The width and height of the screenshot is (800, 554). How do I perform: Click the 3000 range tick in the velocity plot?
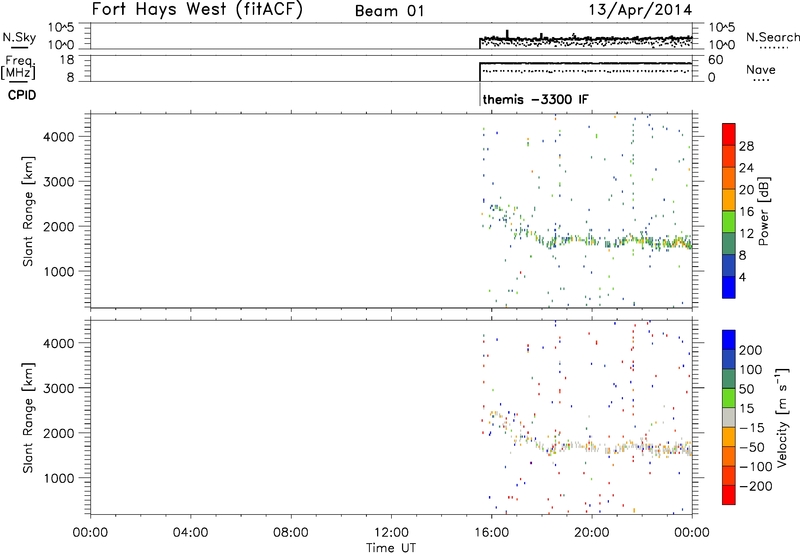click(59, 388)
